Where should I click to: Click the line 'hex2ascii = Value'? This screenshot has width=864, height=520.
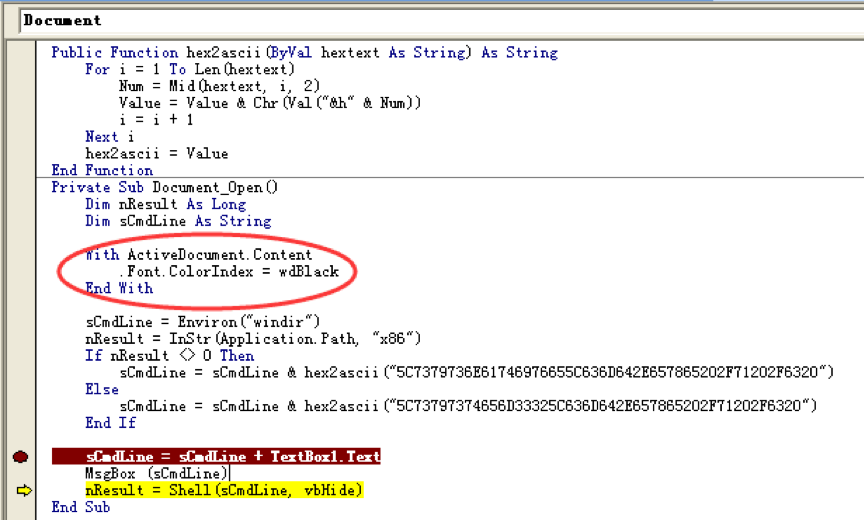click(x=156, y=153)
